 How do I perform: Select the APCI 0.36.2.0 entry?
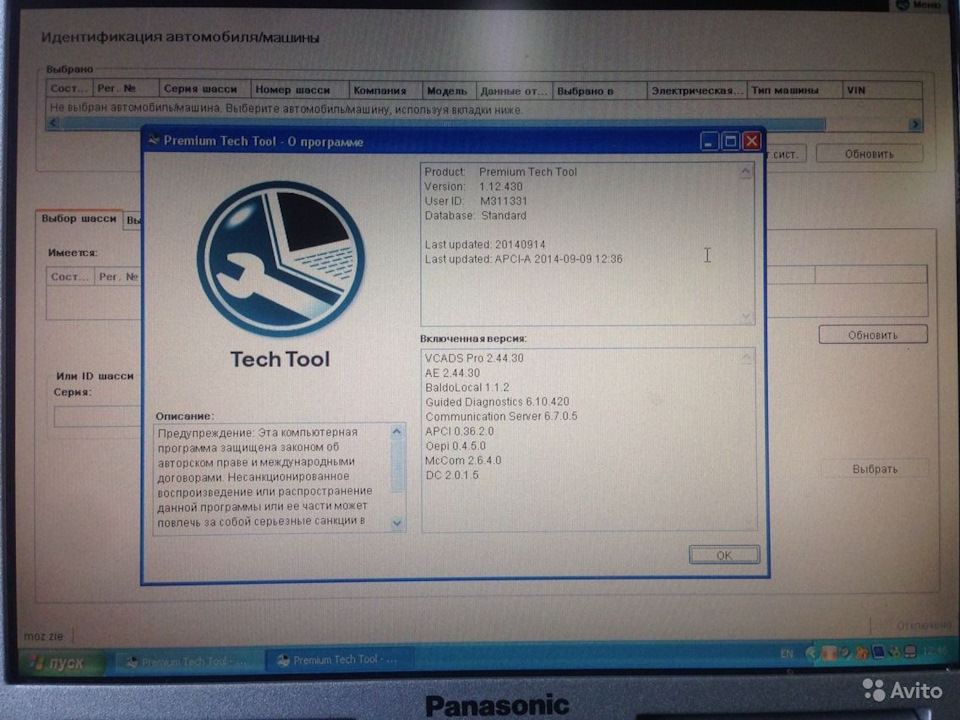click(459, 431)
